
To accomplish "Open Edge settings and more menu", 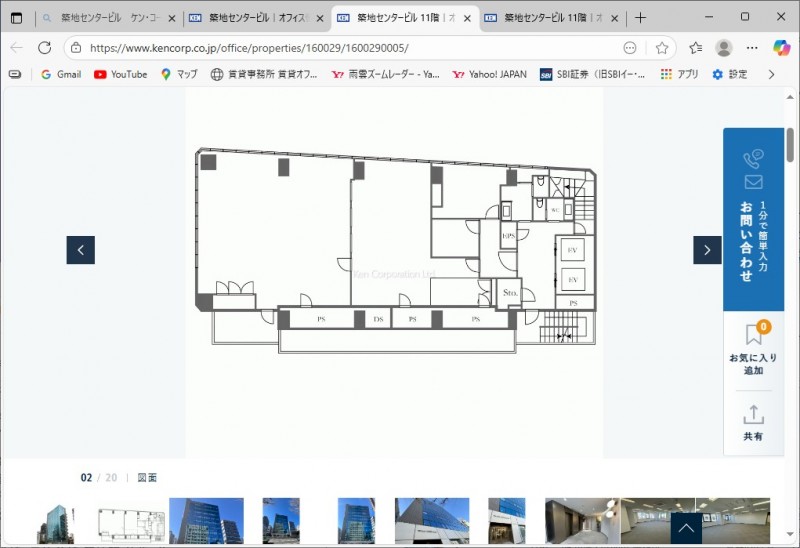I will click(x=753, y=47).
